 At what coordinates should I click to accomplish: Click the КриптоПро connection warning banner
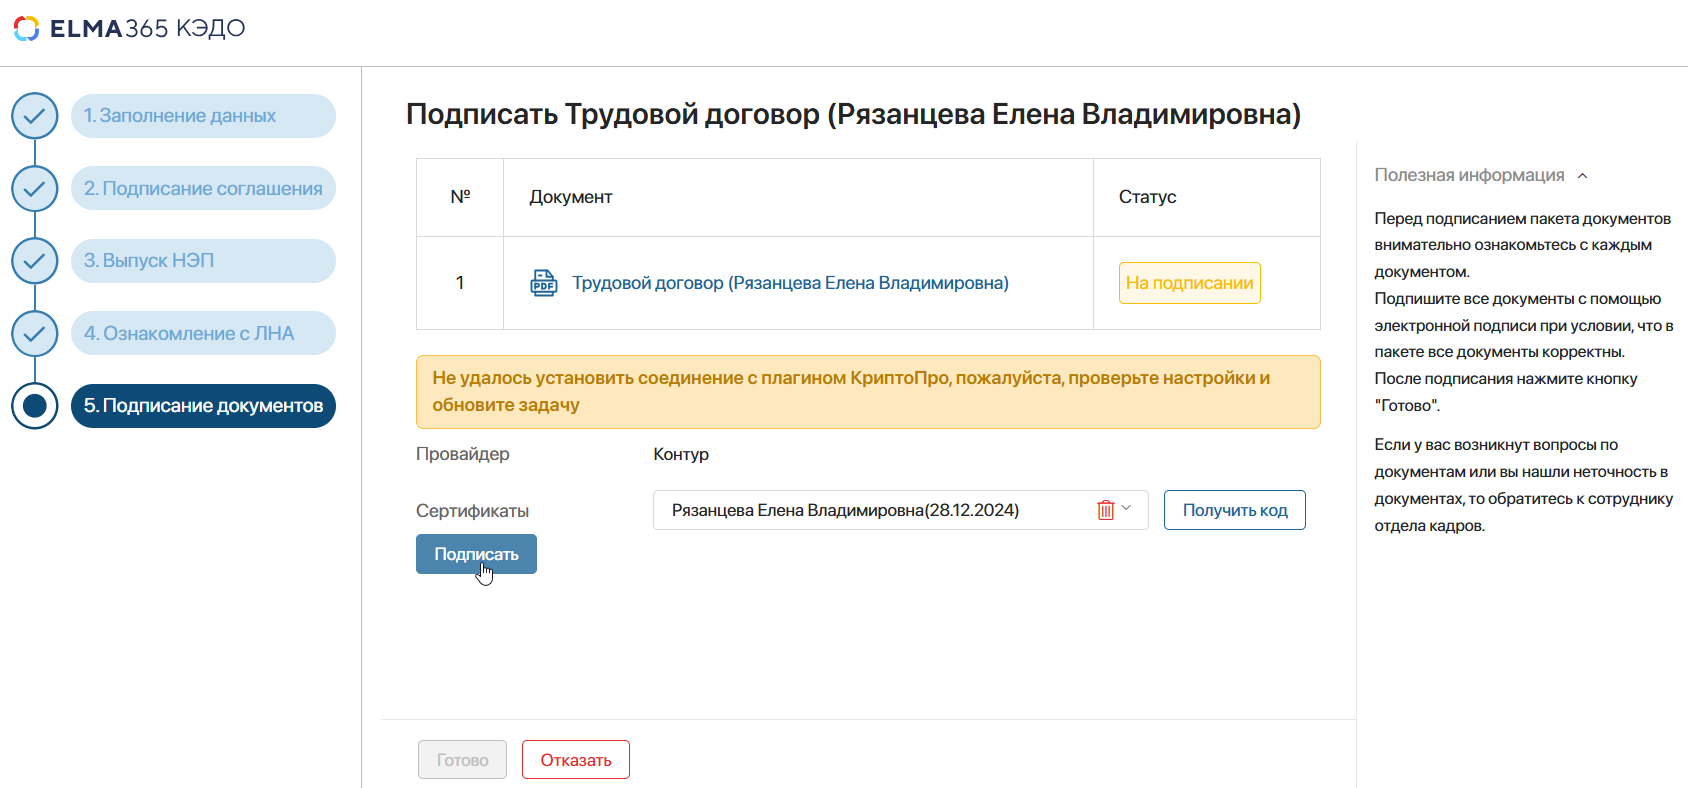(868, 392)
